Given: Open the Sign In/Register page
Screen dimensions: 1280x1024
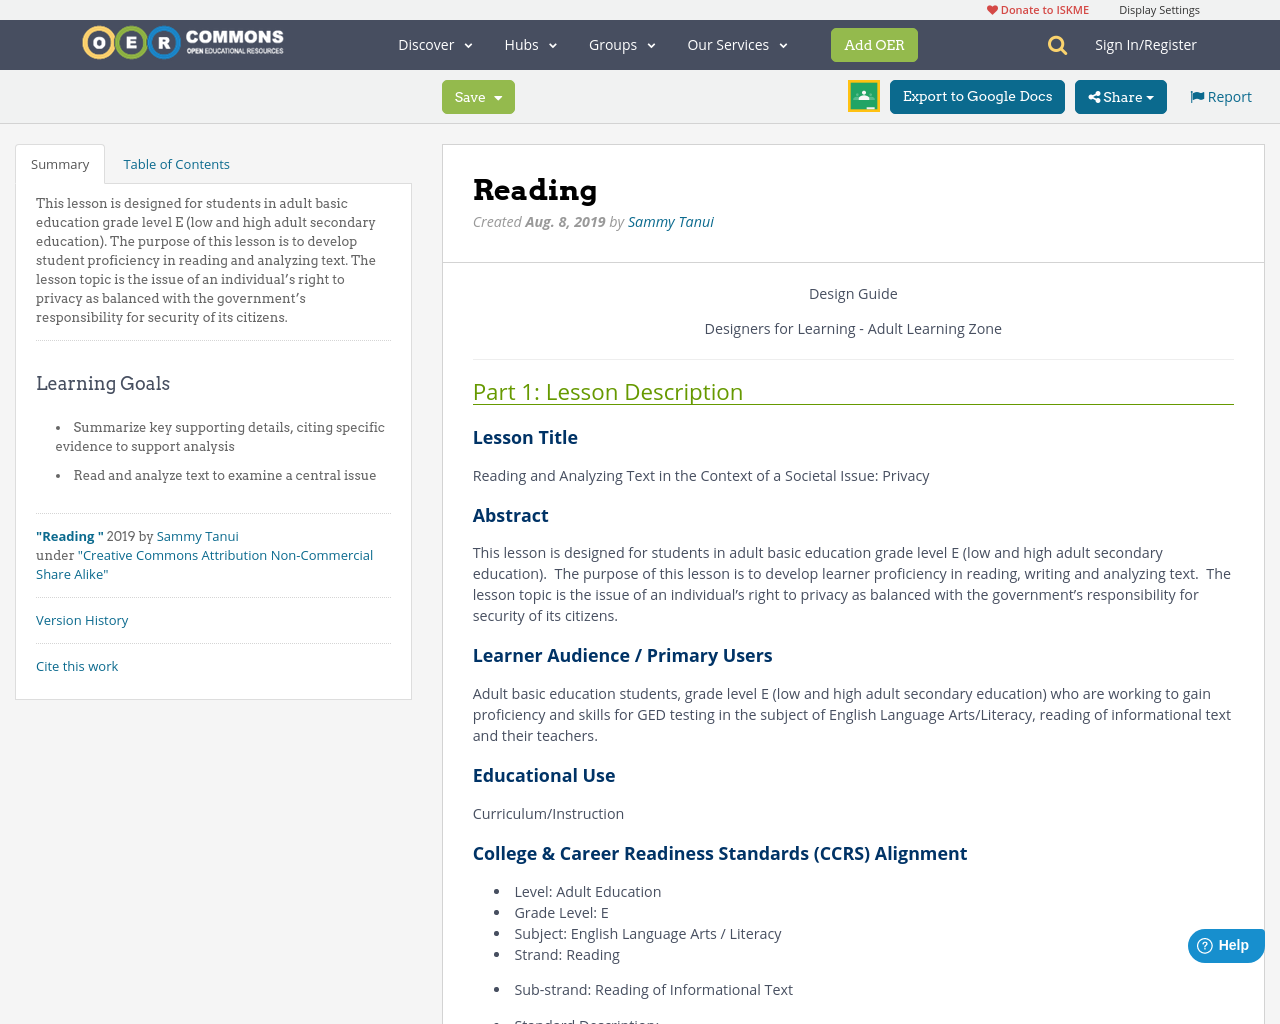Looking at the screenshot, I should (x=1145, y=43).
